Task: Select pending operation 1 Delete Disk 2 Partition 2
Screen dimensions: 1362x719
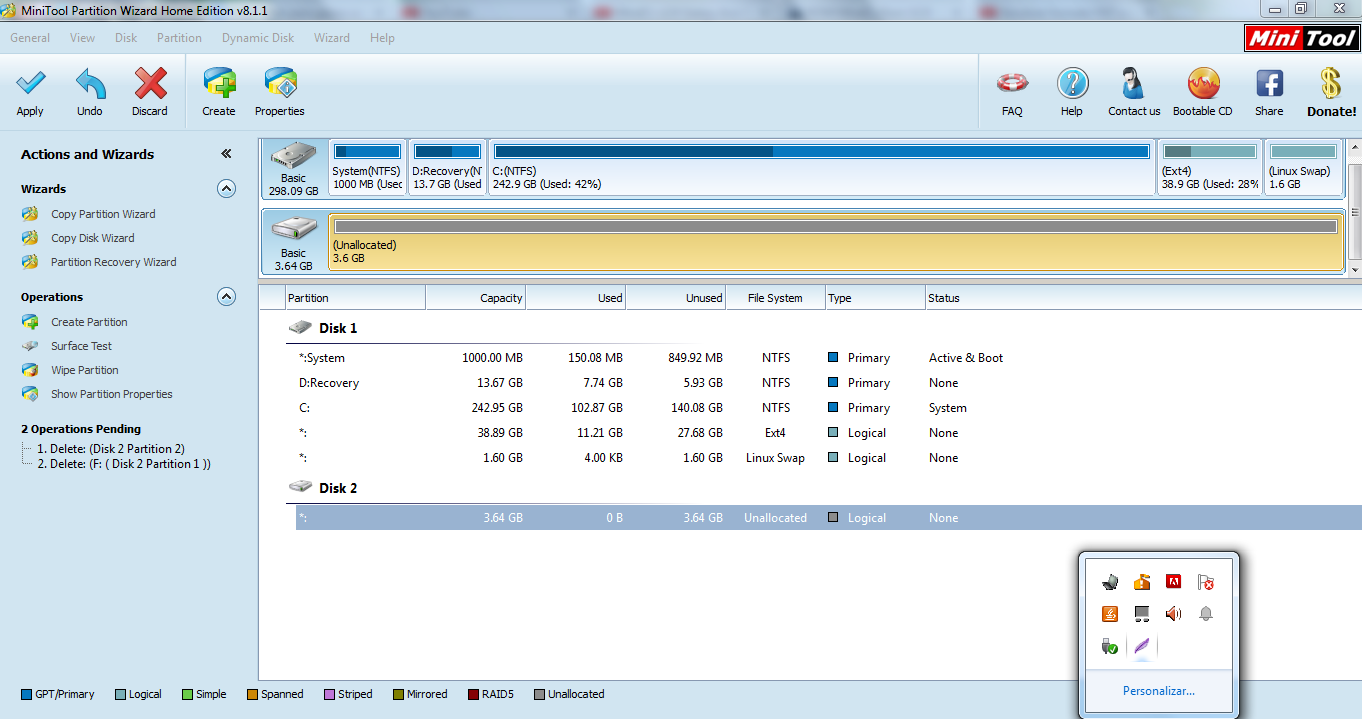Action: point(110,449)
